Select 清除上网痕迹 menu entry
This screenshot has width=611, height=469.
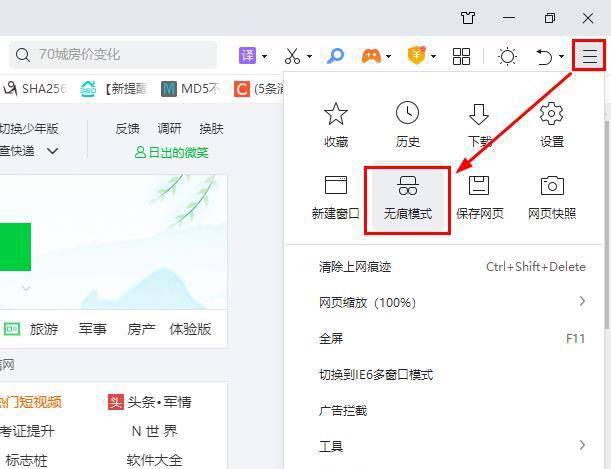pos(446,267)
